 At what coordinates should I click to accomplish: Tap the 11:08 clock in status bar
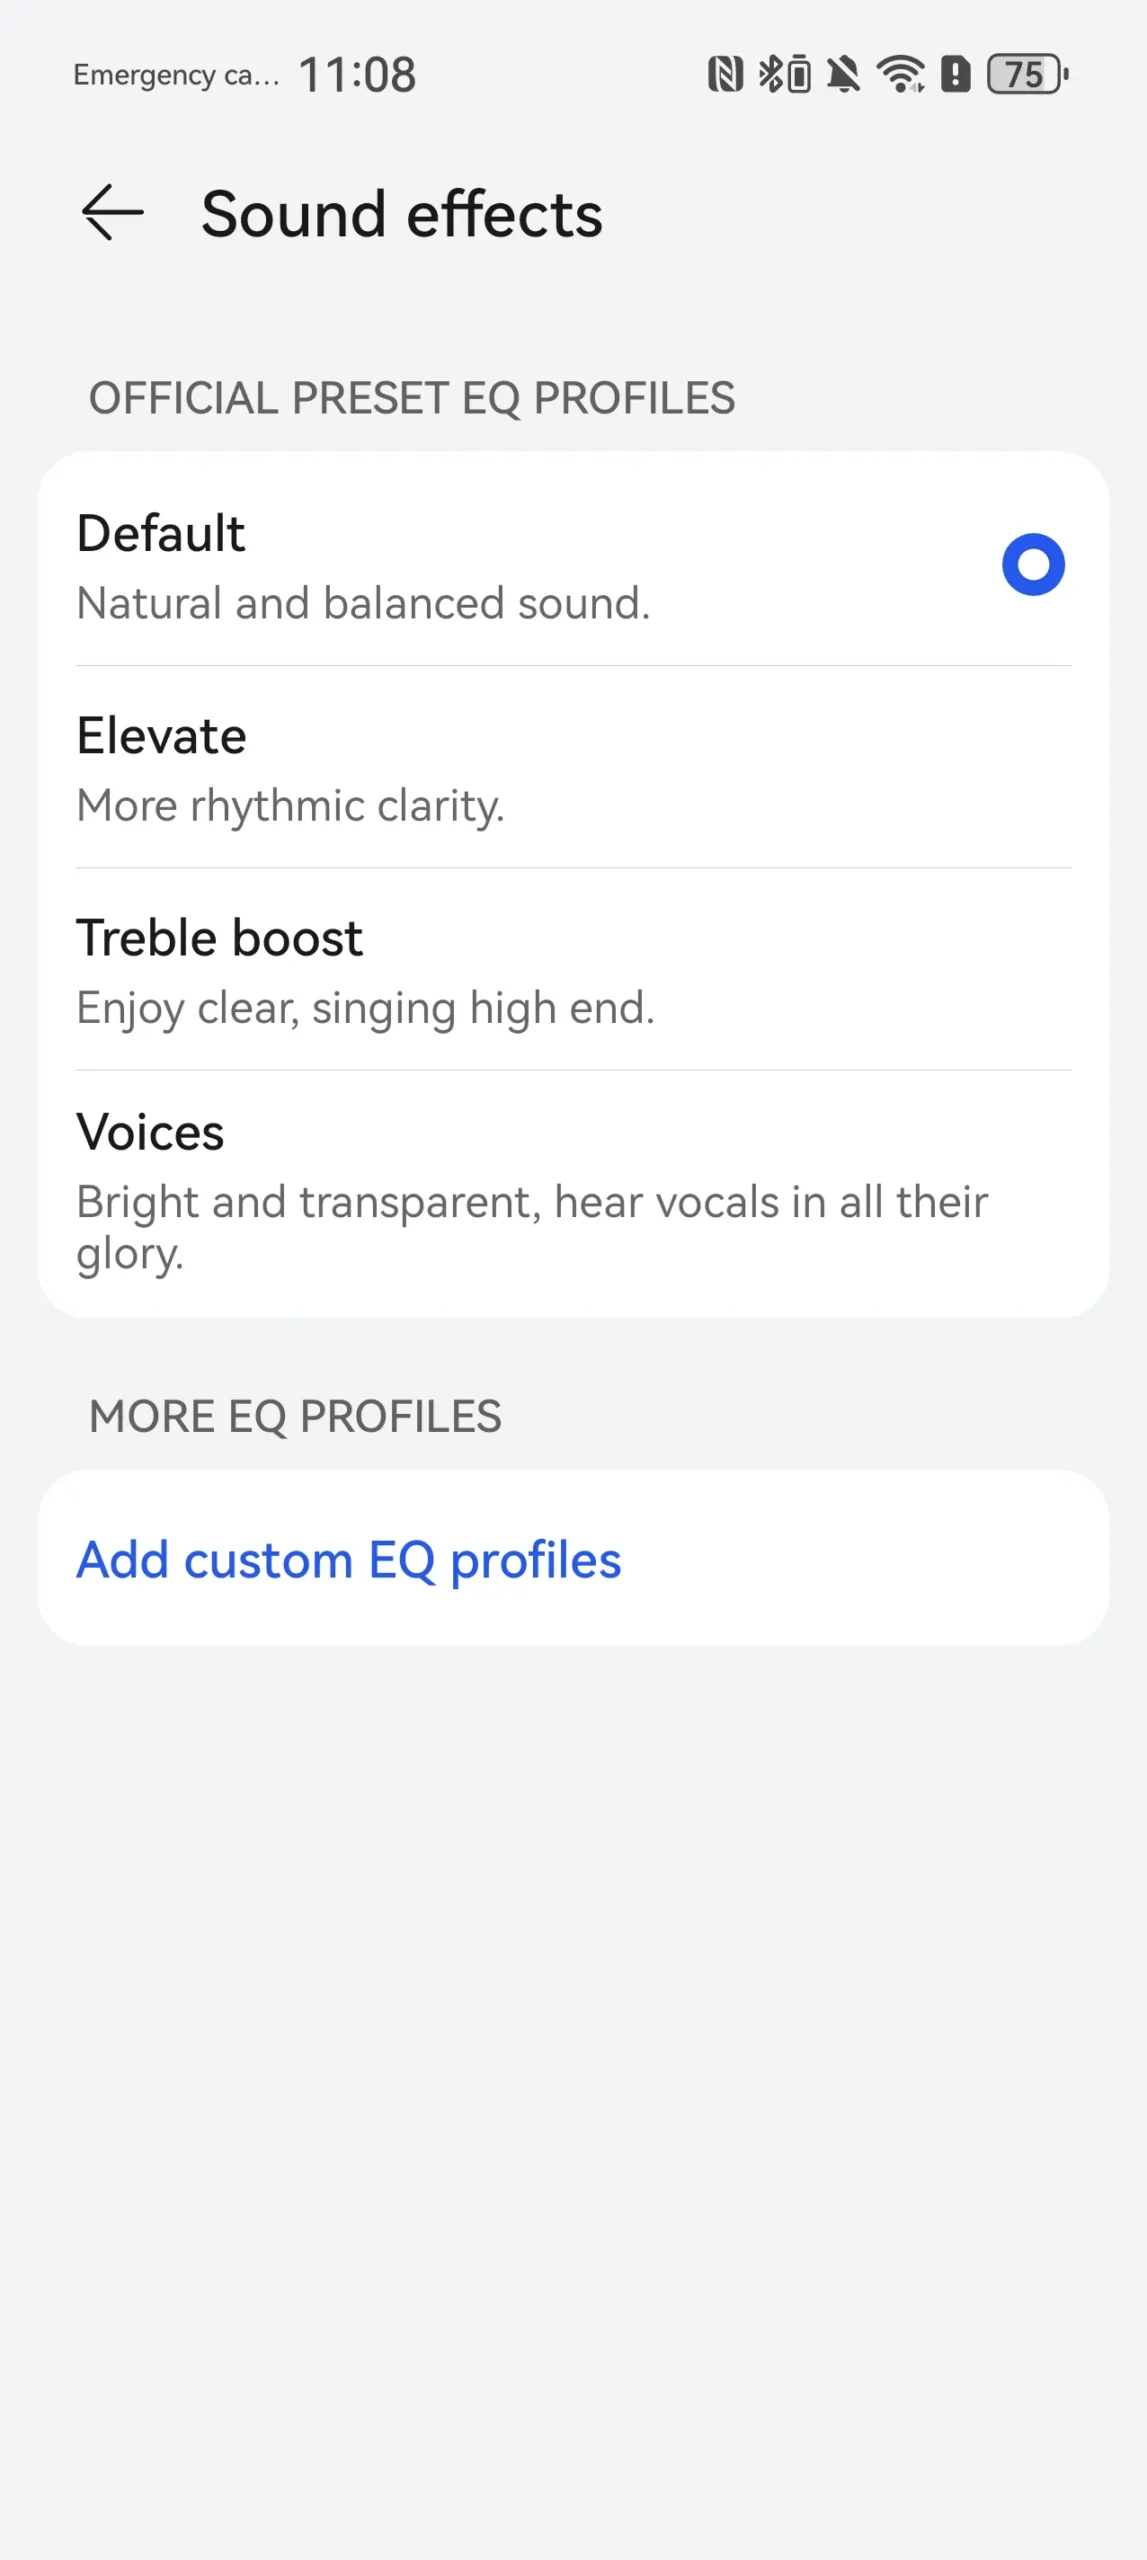point(357,75)
